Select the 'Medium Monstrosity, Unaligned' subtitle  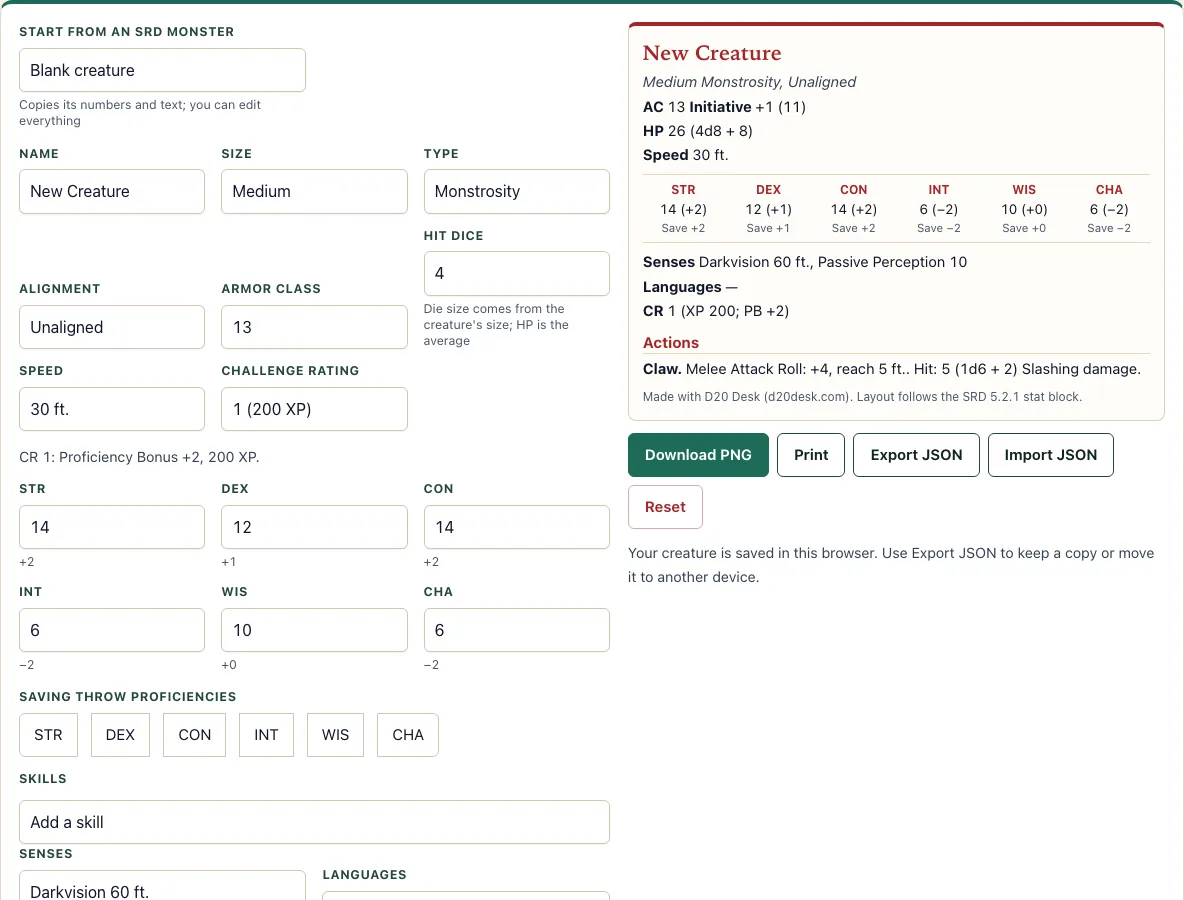749,82
